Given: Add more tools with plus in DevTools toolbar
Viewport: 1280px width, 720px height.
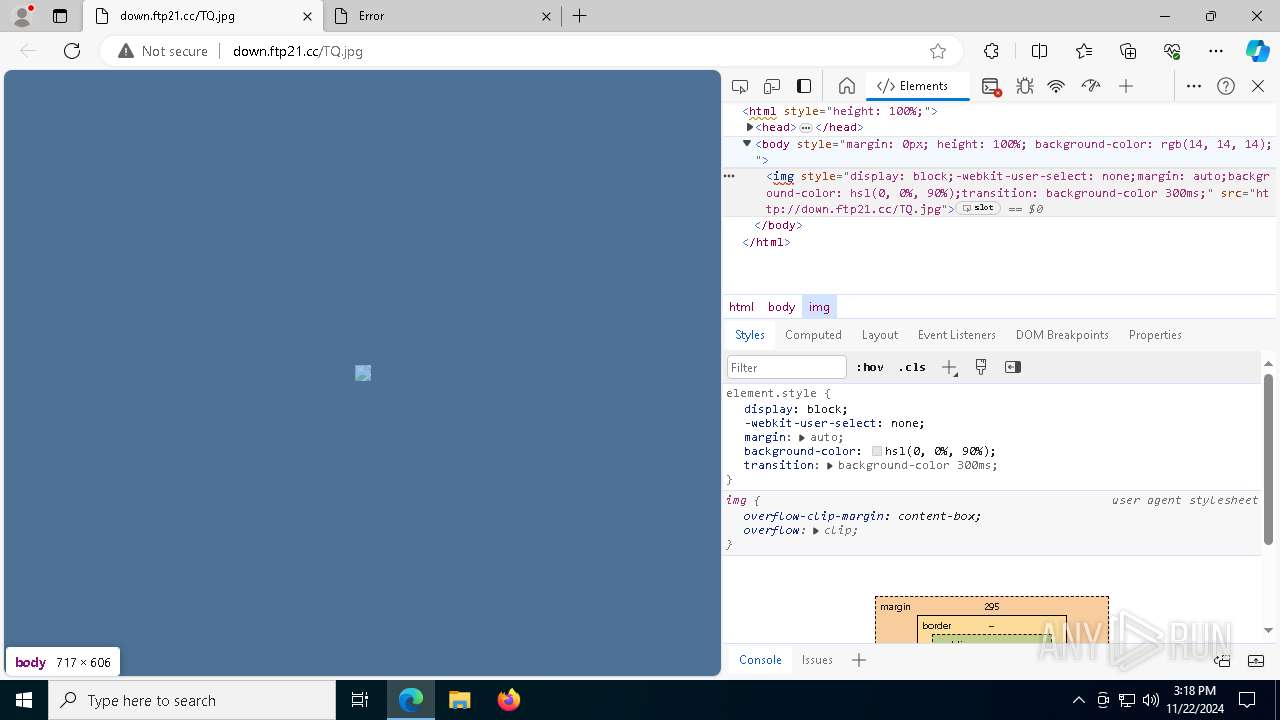Looking at the screenshot, I should (1126, 86).
